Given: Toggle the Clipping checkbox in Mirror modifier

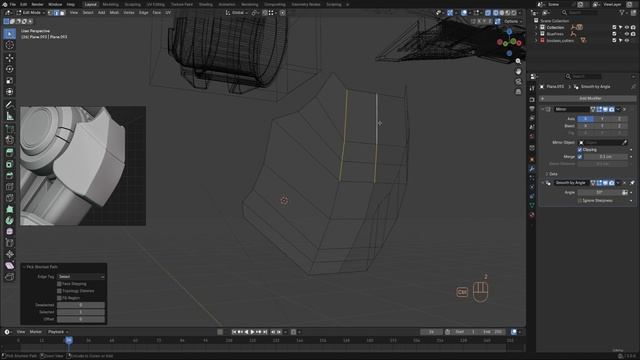Looking at the screenshot, I should [580, 150].
